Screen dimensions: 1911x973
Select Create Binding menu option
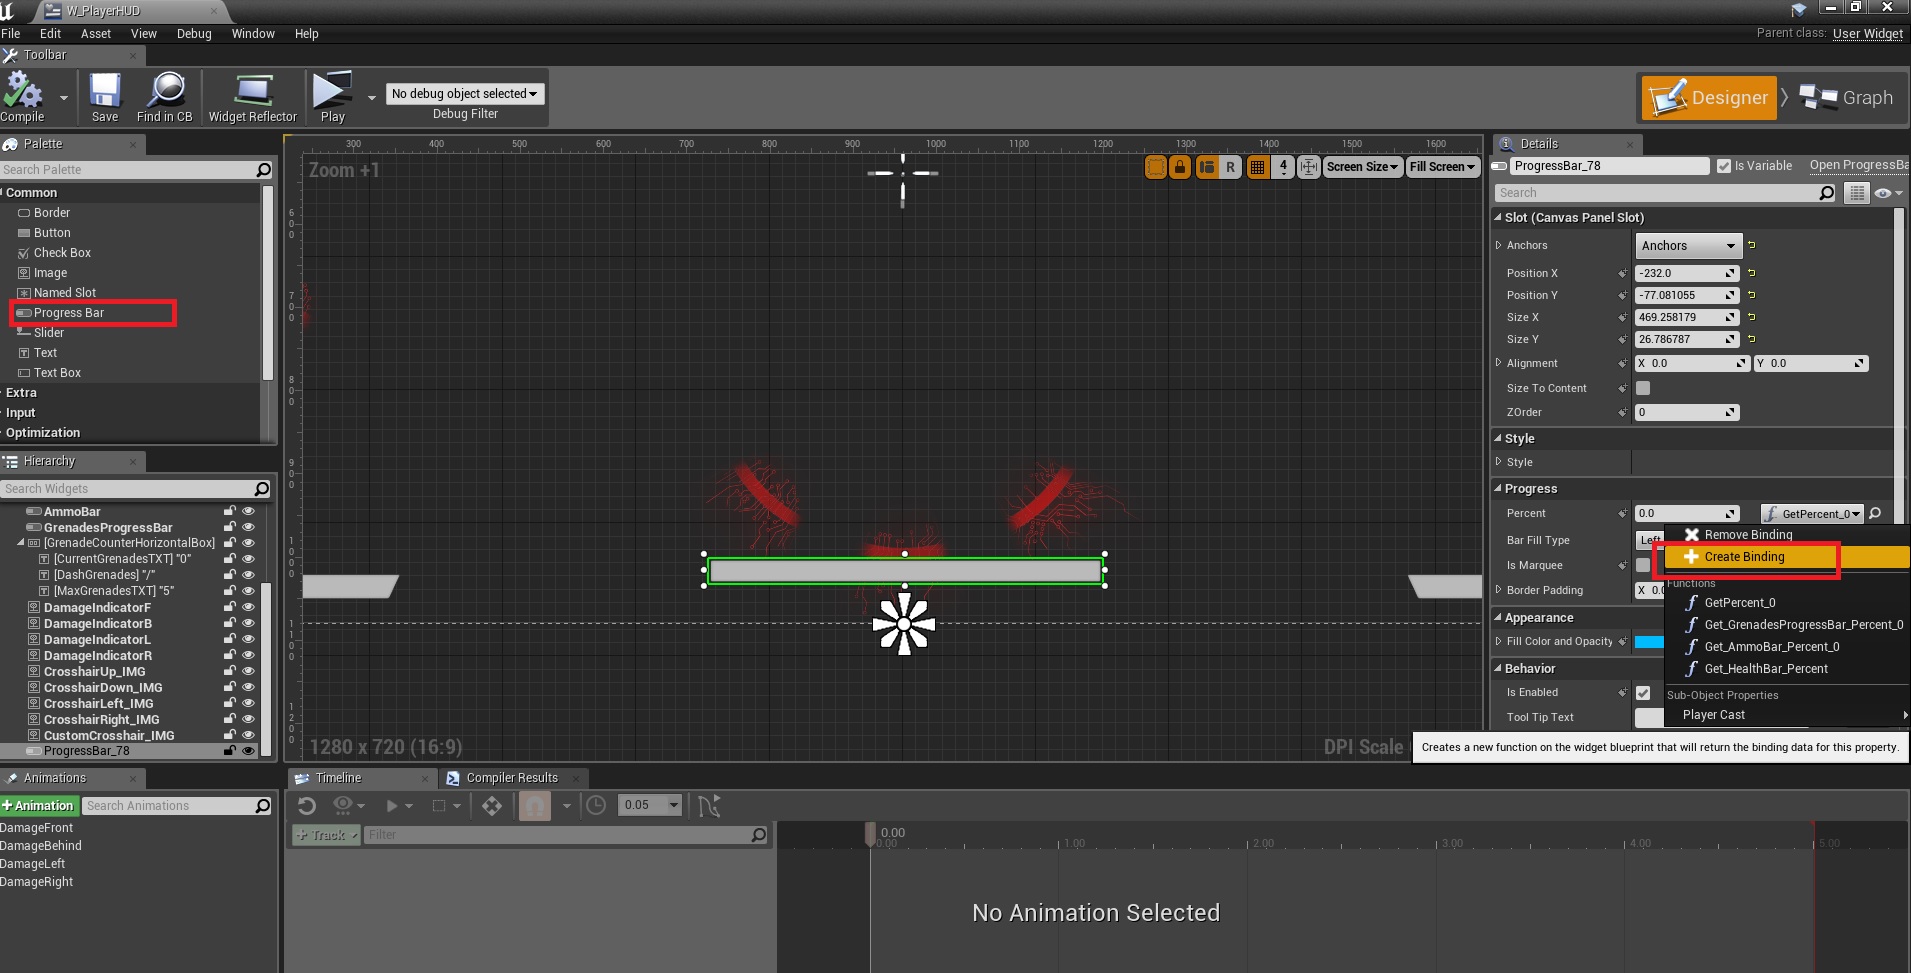[x=1744, y=557]
